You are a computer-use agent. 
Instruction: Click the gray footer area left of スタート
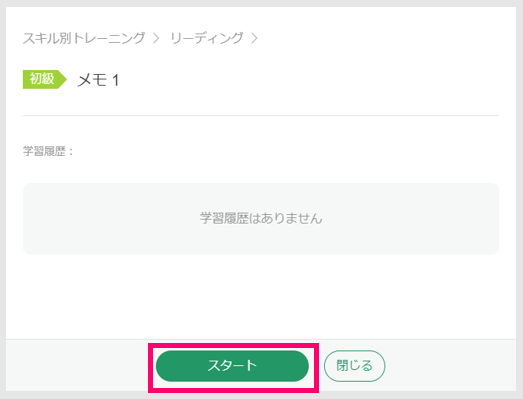[x=77, y=366]
